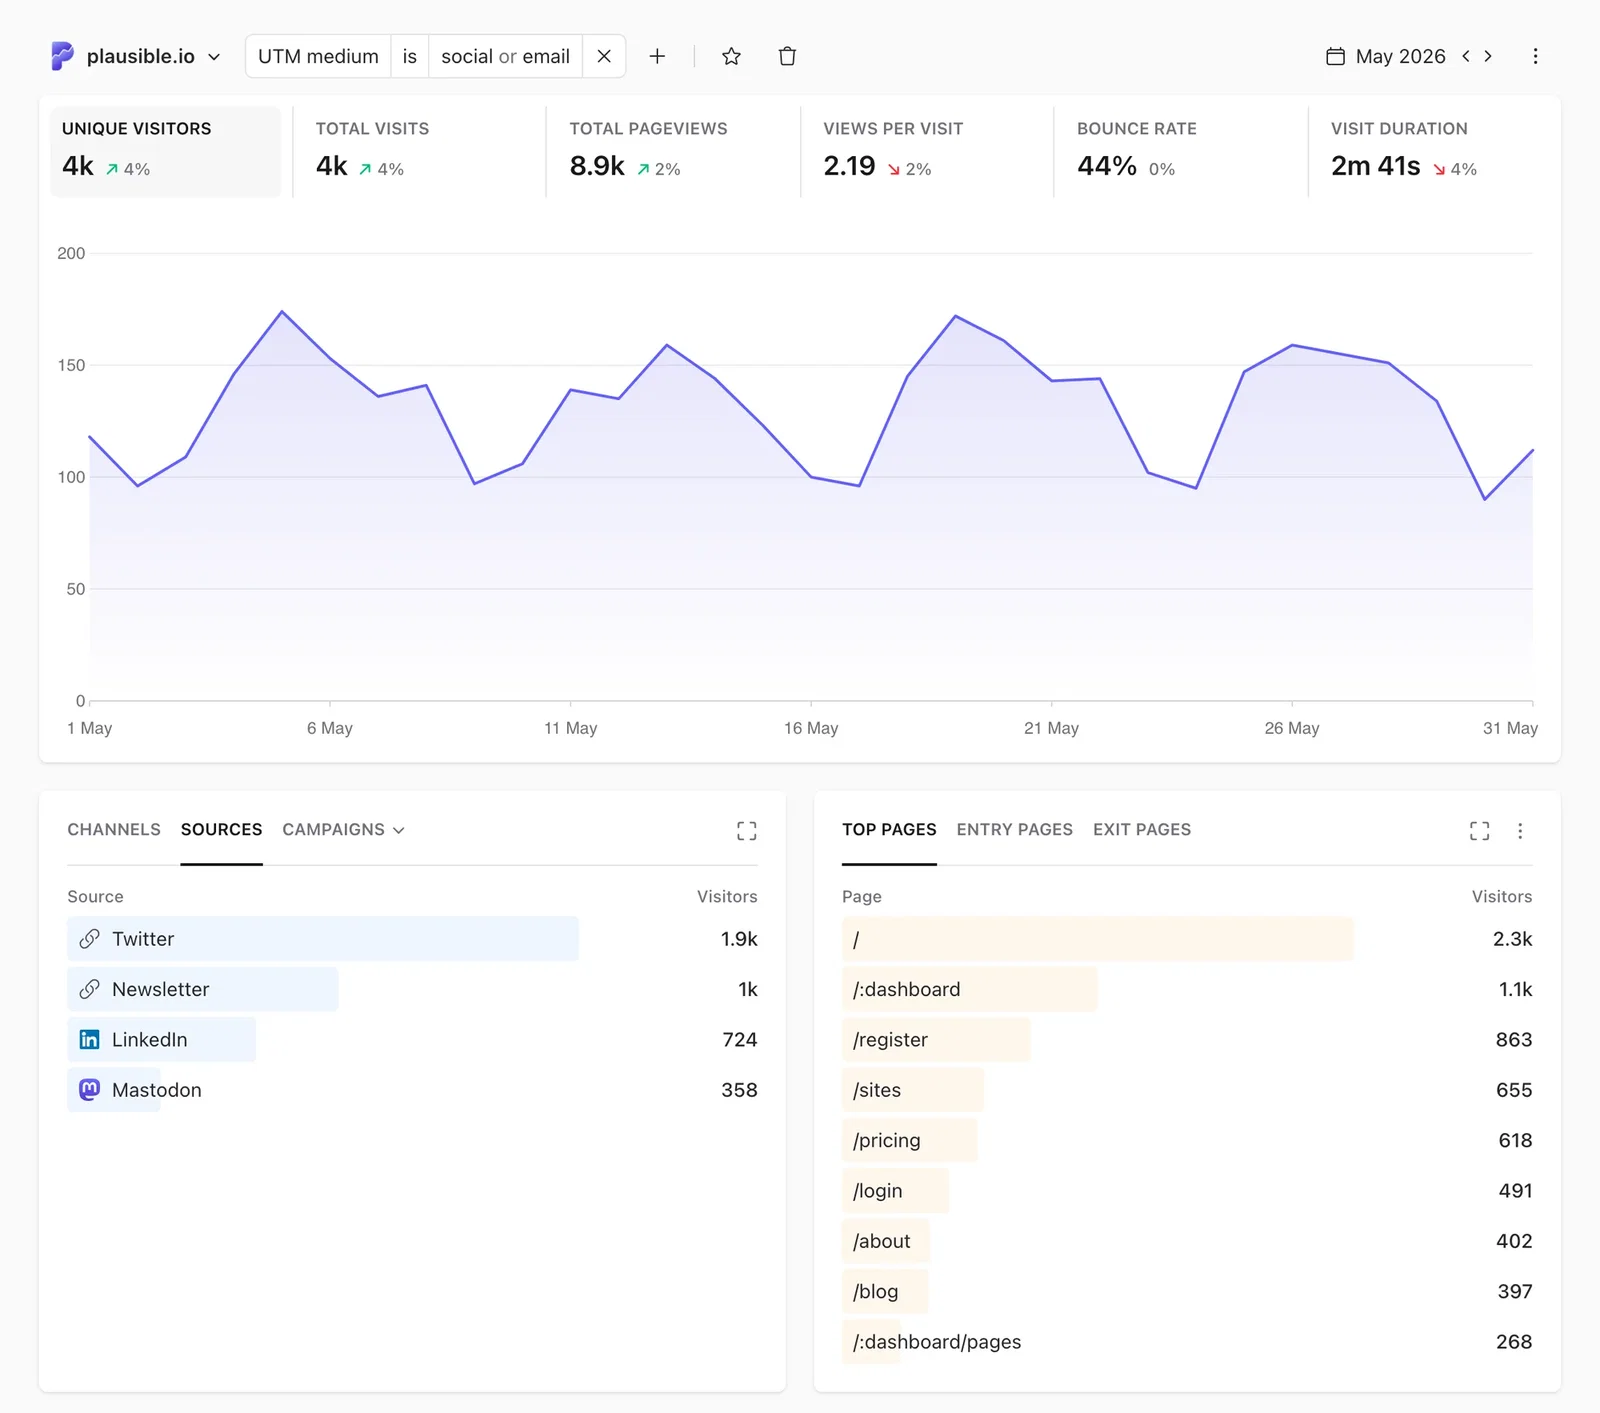The image size is (1600, 1413).
Task: Click the LinkedIn logo icon
Action: click(89, 1039)
